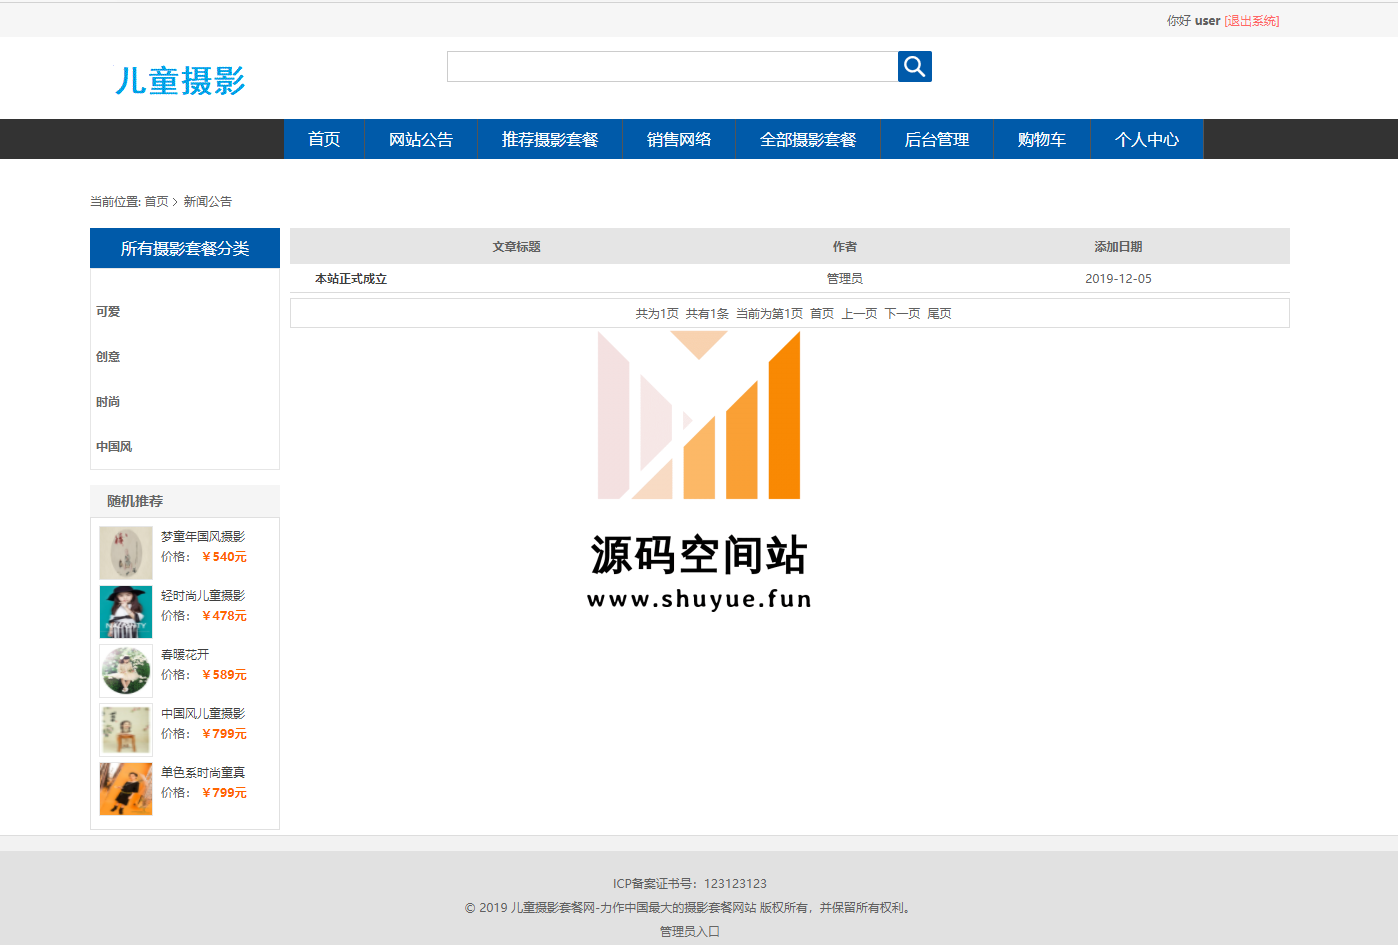This screenshot has width=1398, height=945.
Task: Open the article 本站正式成立
Action: click(x=351, y=279)
